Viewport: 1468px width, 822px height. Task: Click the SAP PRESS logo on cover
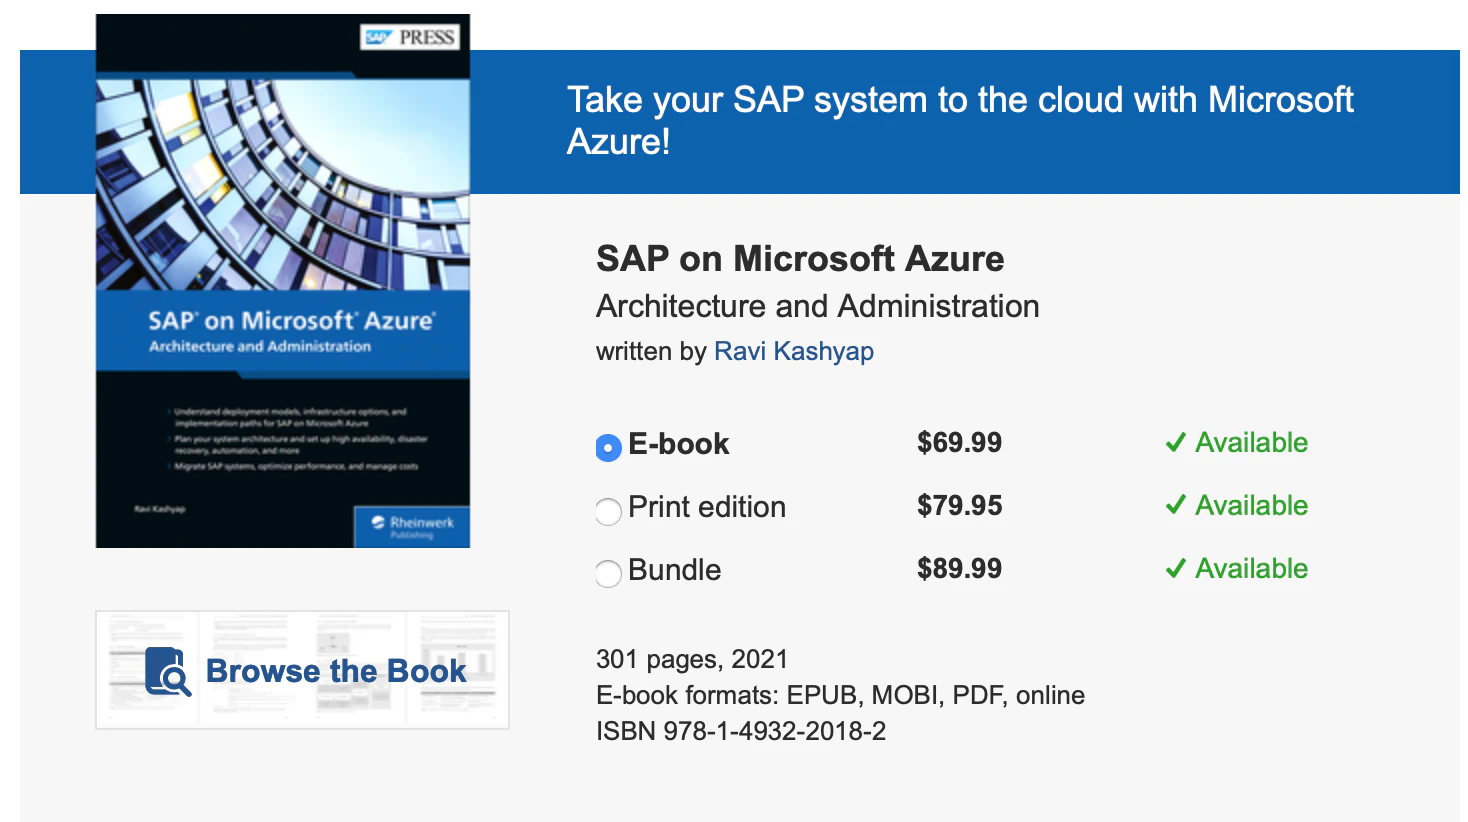pyautogui.click(x=410, y=38)
